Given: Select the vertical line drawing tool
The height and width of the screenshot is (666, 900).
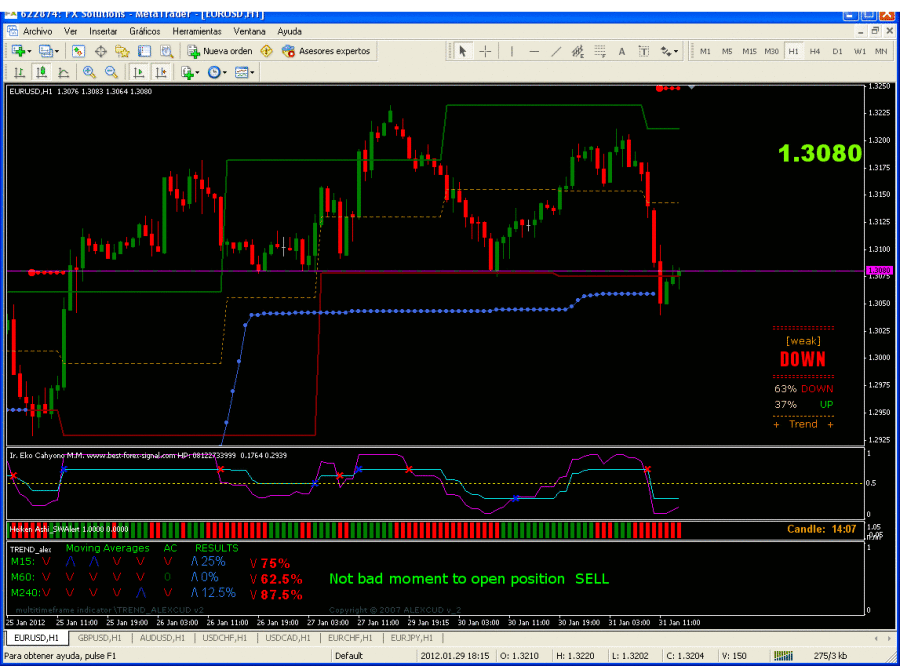Looking at the screenshot, I should pyautogui.click(x=512, y=51).
